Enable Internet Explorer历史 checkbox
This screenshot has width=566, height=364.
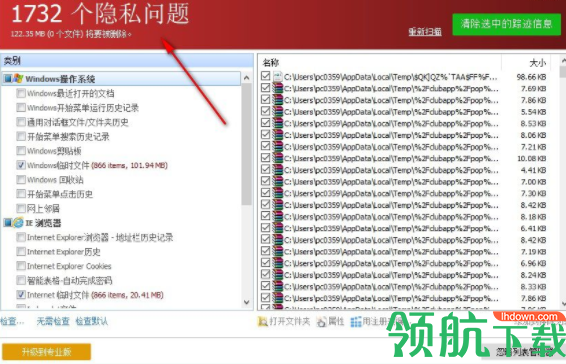coord(21,251)
